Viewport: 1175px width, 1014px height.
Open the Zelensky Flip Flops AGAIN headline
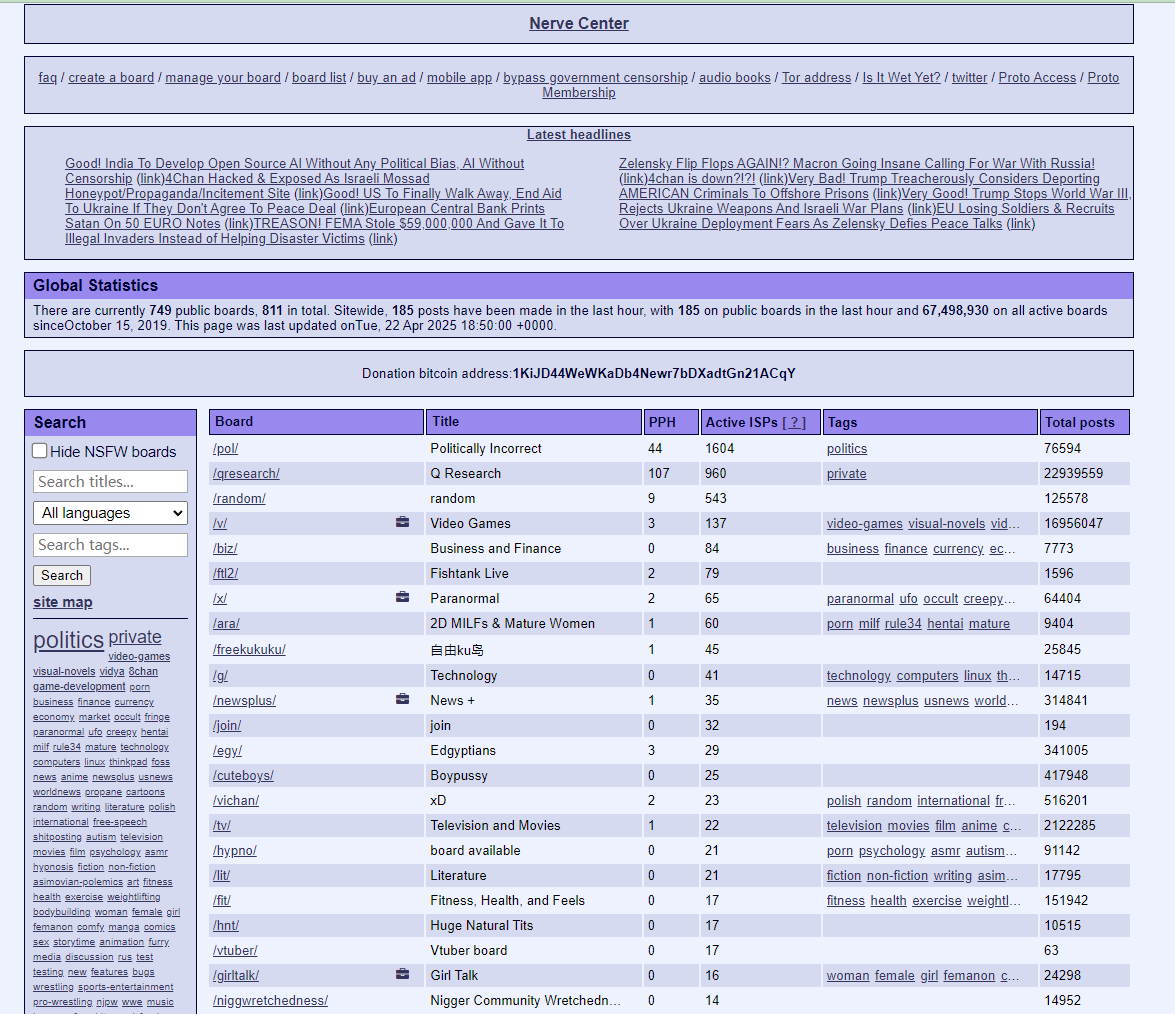click(857, 163)
